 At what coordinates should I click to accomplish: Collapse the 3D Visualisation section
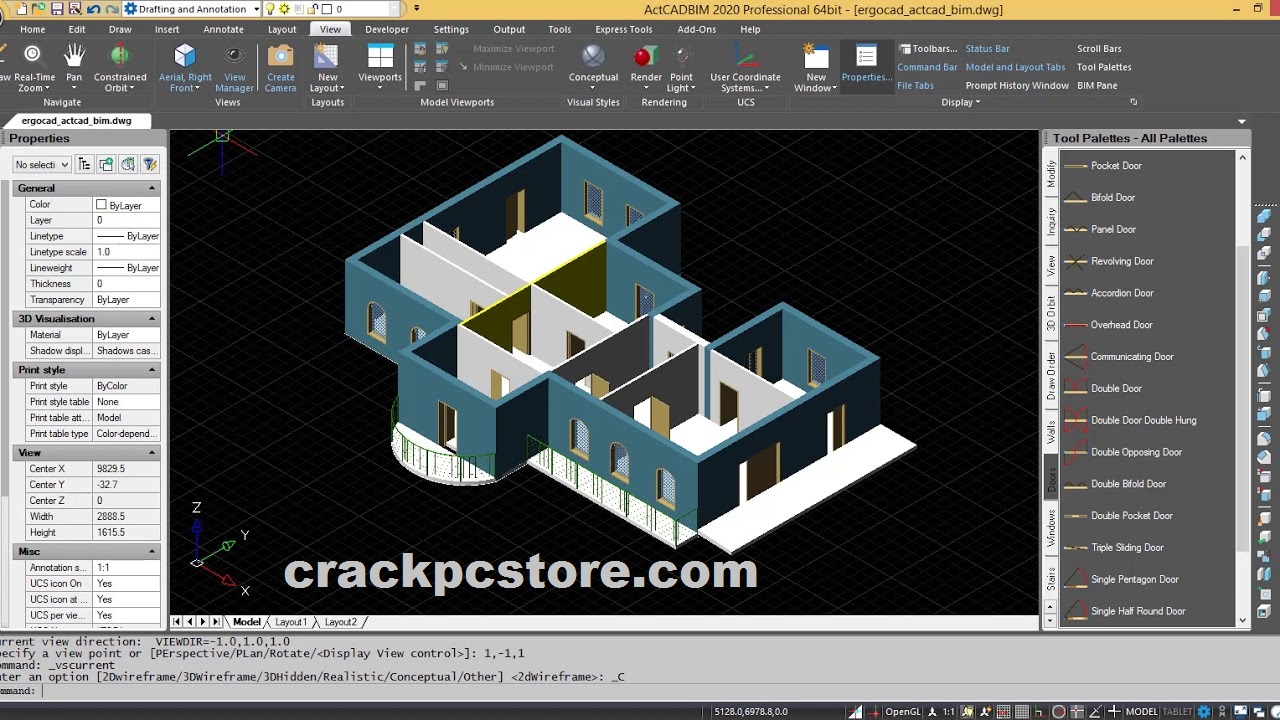[x=152, y=319]
